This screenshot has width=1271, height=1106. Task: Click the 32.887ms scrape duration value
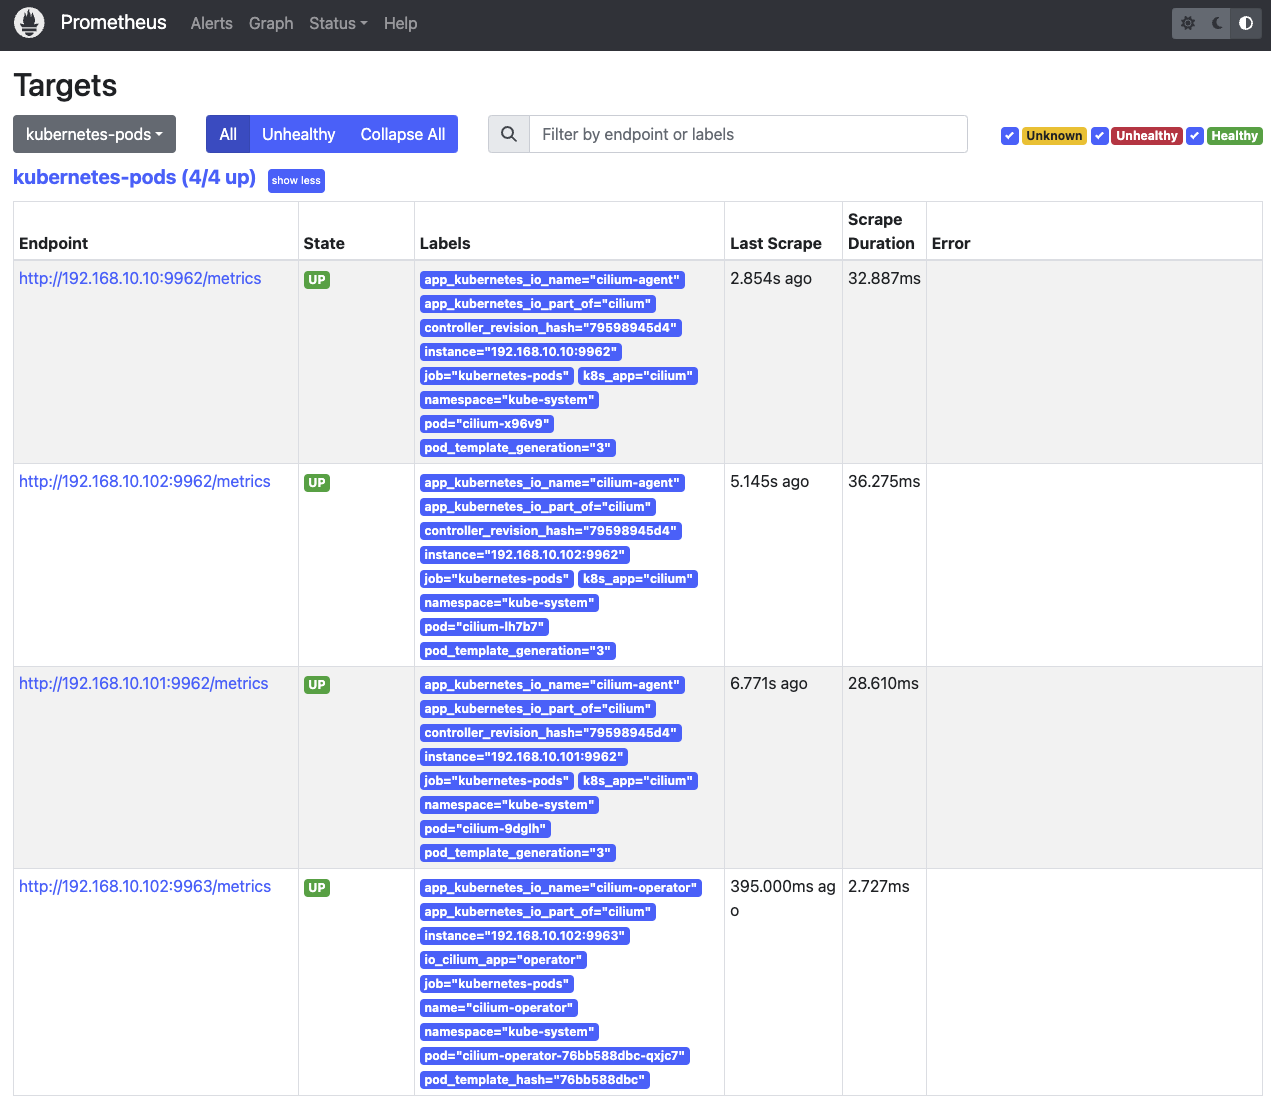coord(884,278)
